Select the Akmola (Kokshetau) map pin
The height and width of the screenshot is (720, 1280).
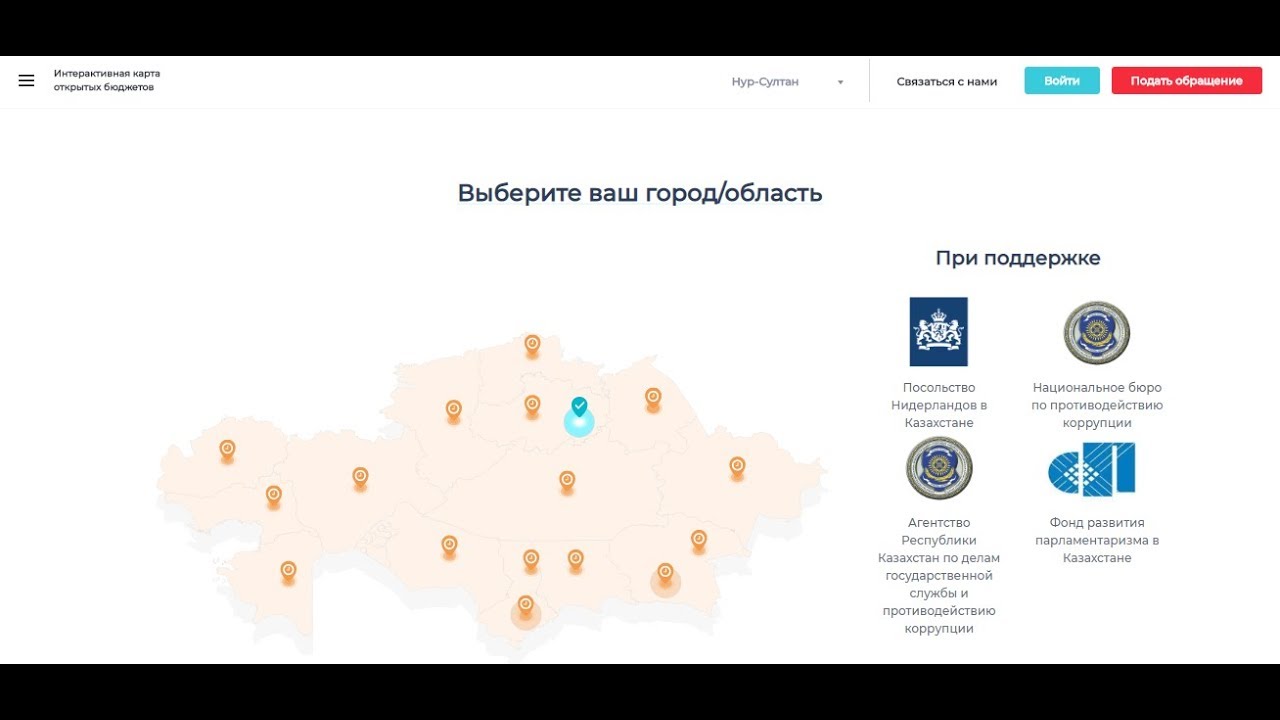tap(532, 405)
